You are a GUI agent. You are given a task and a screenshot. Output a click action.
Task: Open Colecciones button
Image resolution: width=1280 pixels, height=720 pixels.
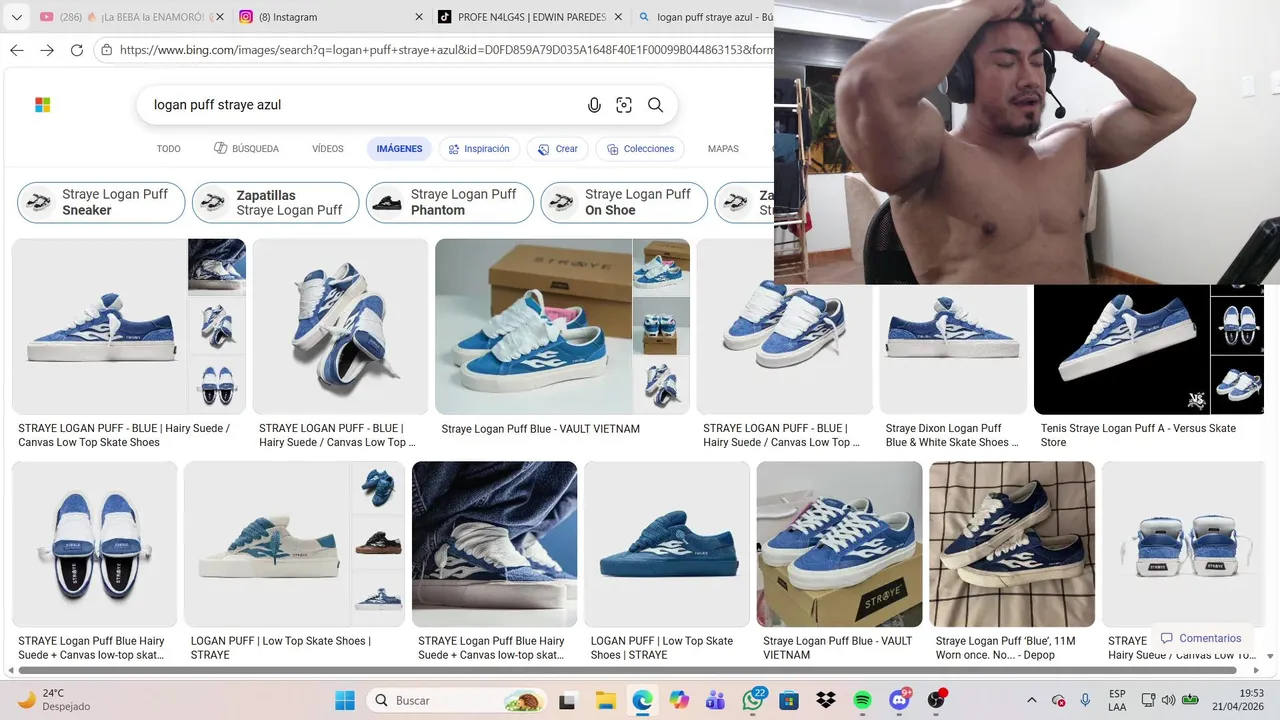pos(640,149)
